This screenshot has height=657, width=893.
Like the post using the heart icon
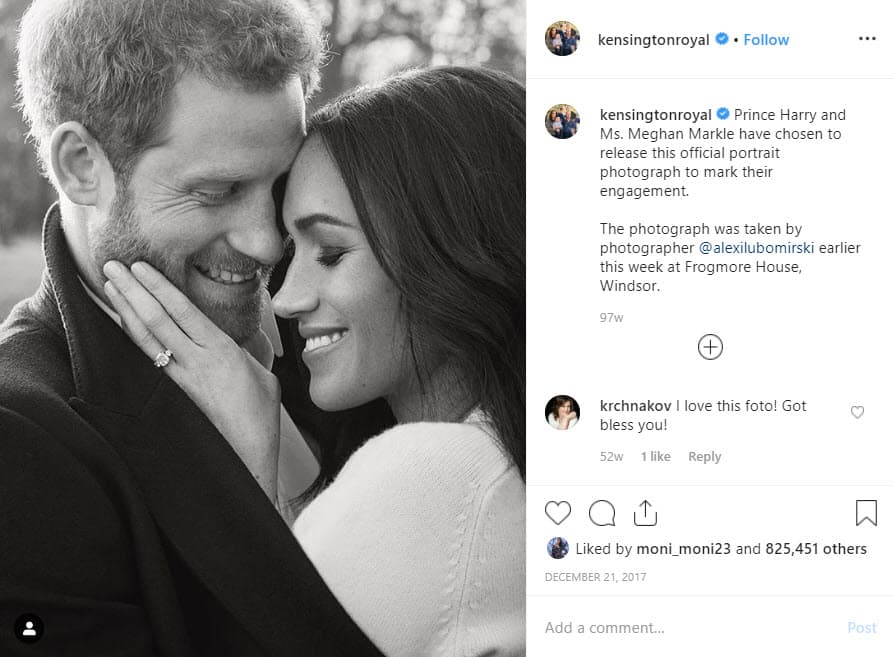(x=557, y=513)
